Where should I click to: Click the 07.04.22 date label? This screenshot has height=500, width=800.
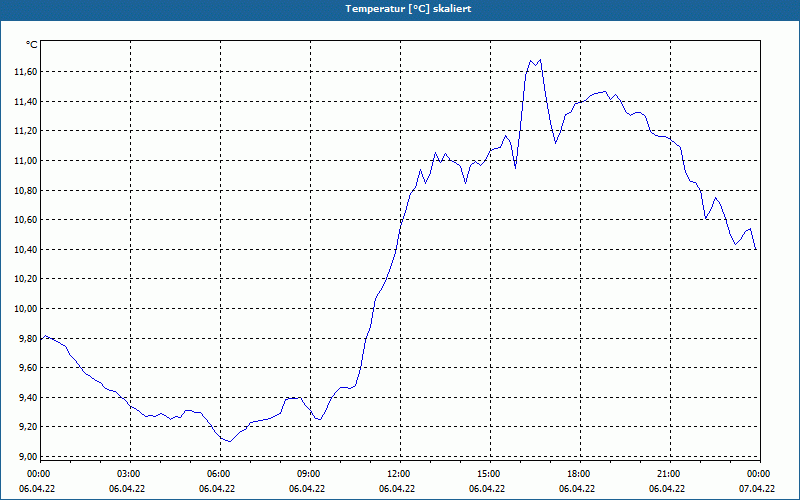click(757, 489)
